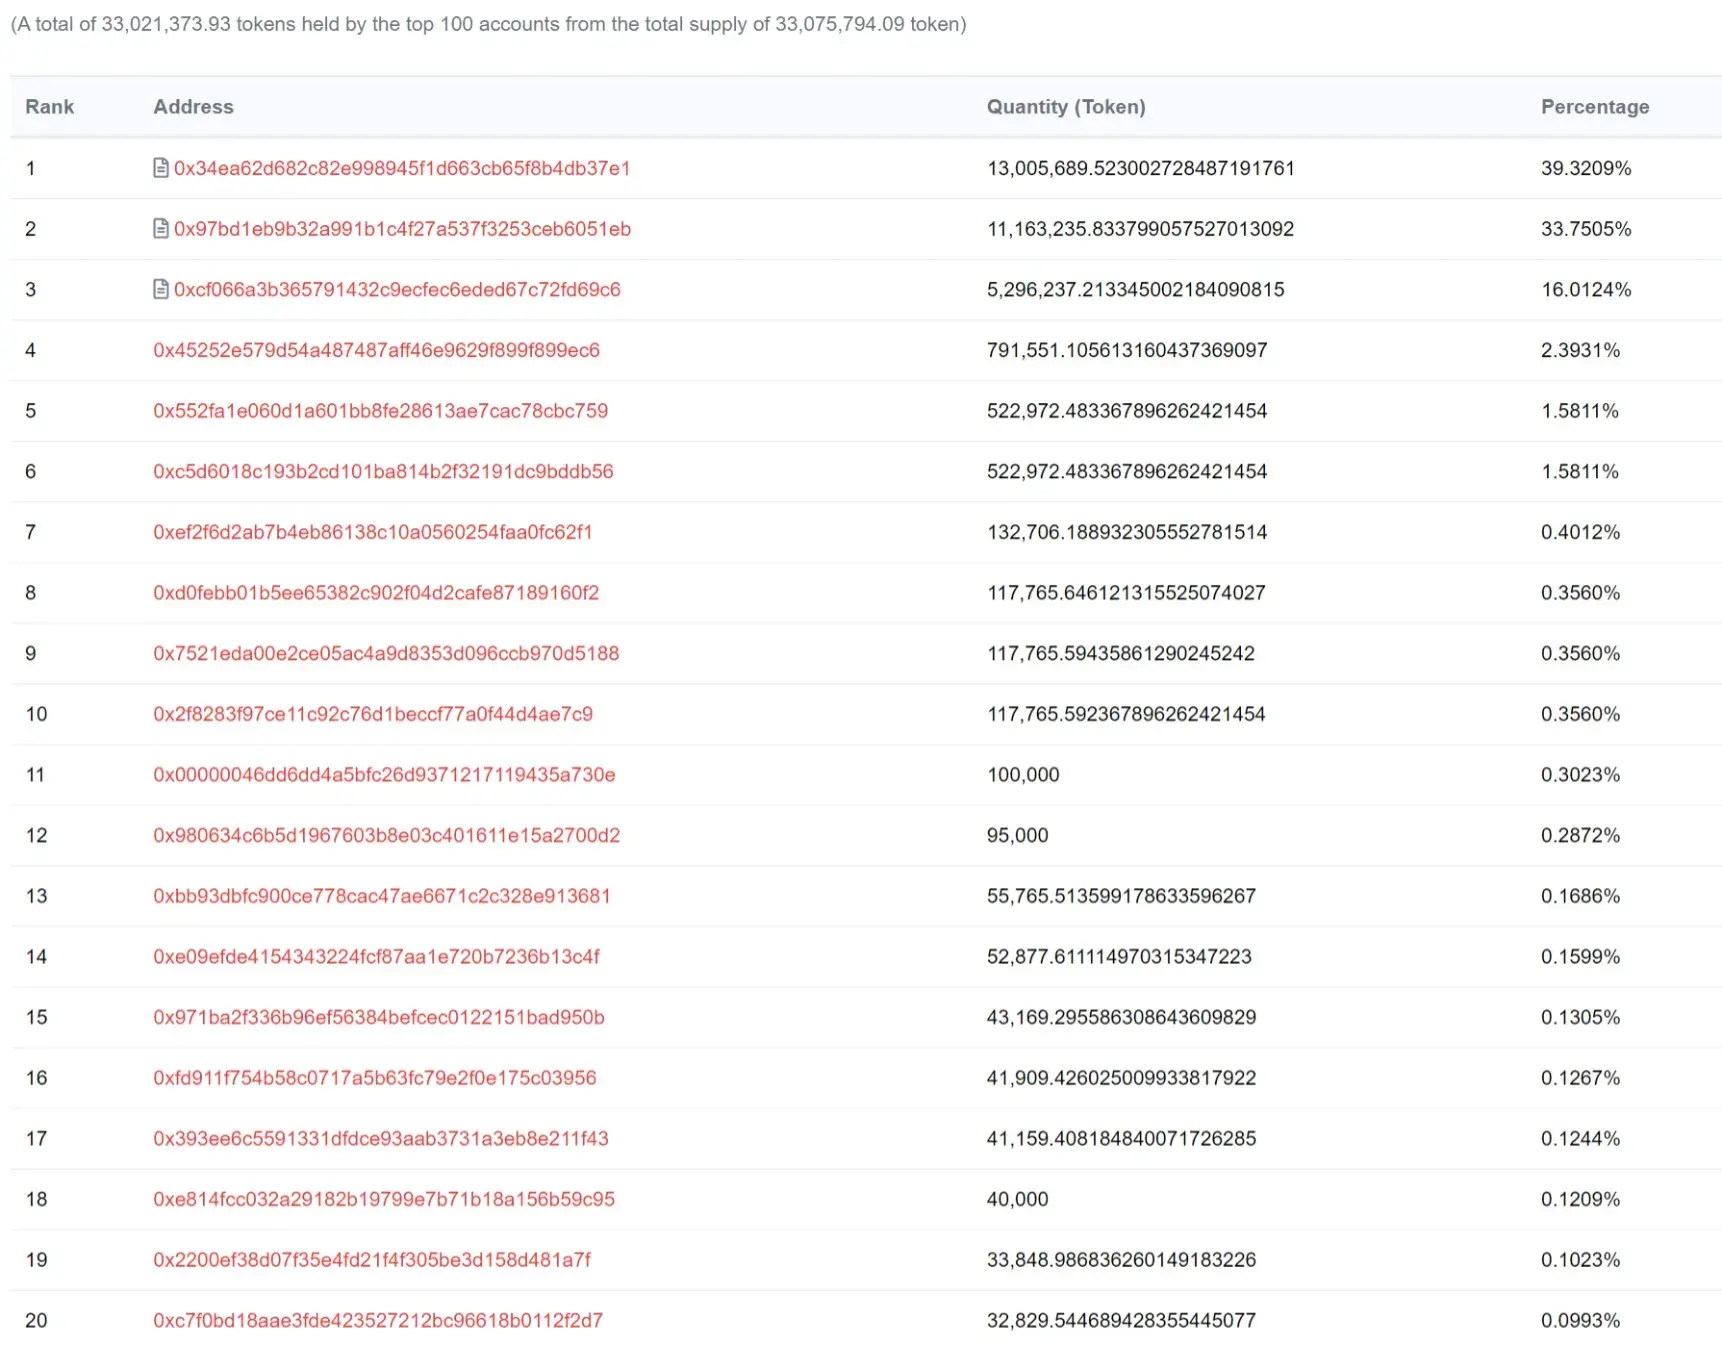Open rank 10 address 0x2f8283f97ce11c92c76d1beccf77a0f44d4ae7c9

[373, 714]
